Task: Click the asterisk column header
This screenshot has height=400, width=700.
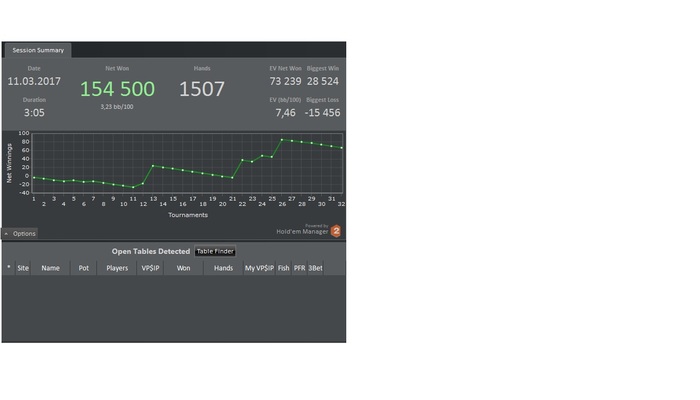Action: [x=9, y=268]
